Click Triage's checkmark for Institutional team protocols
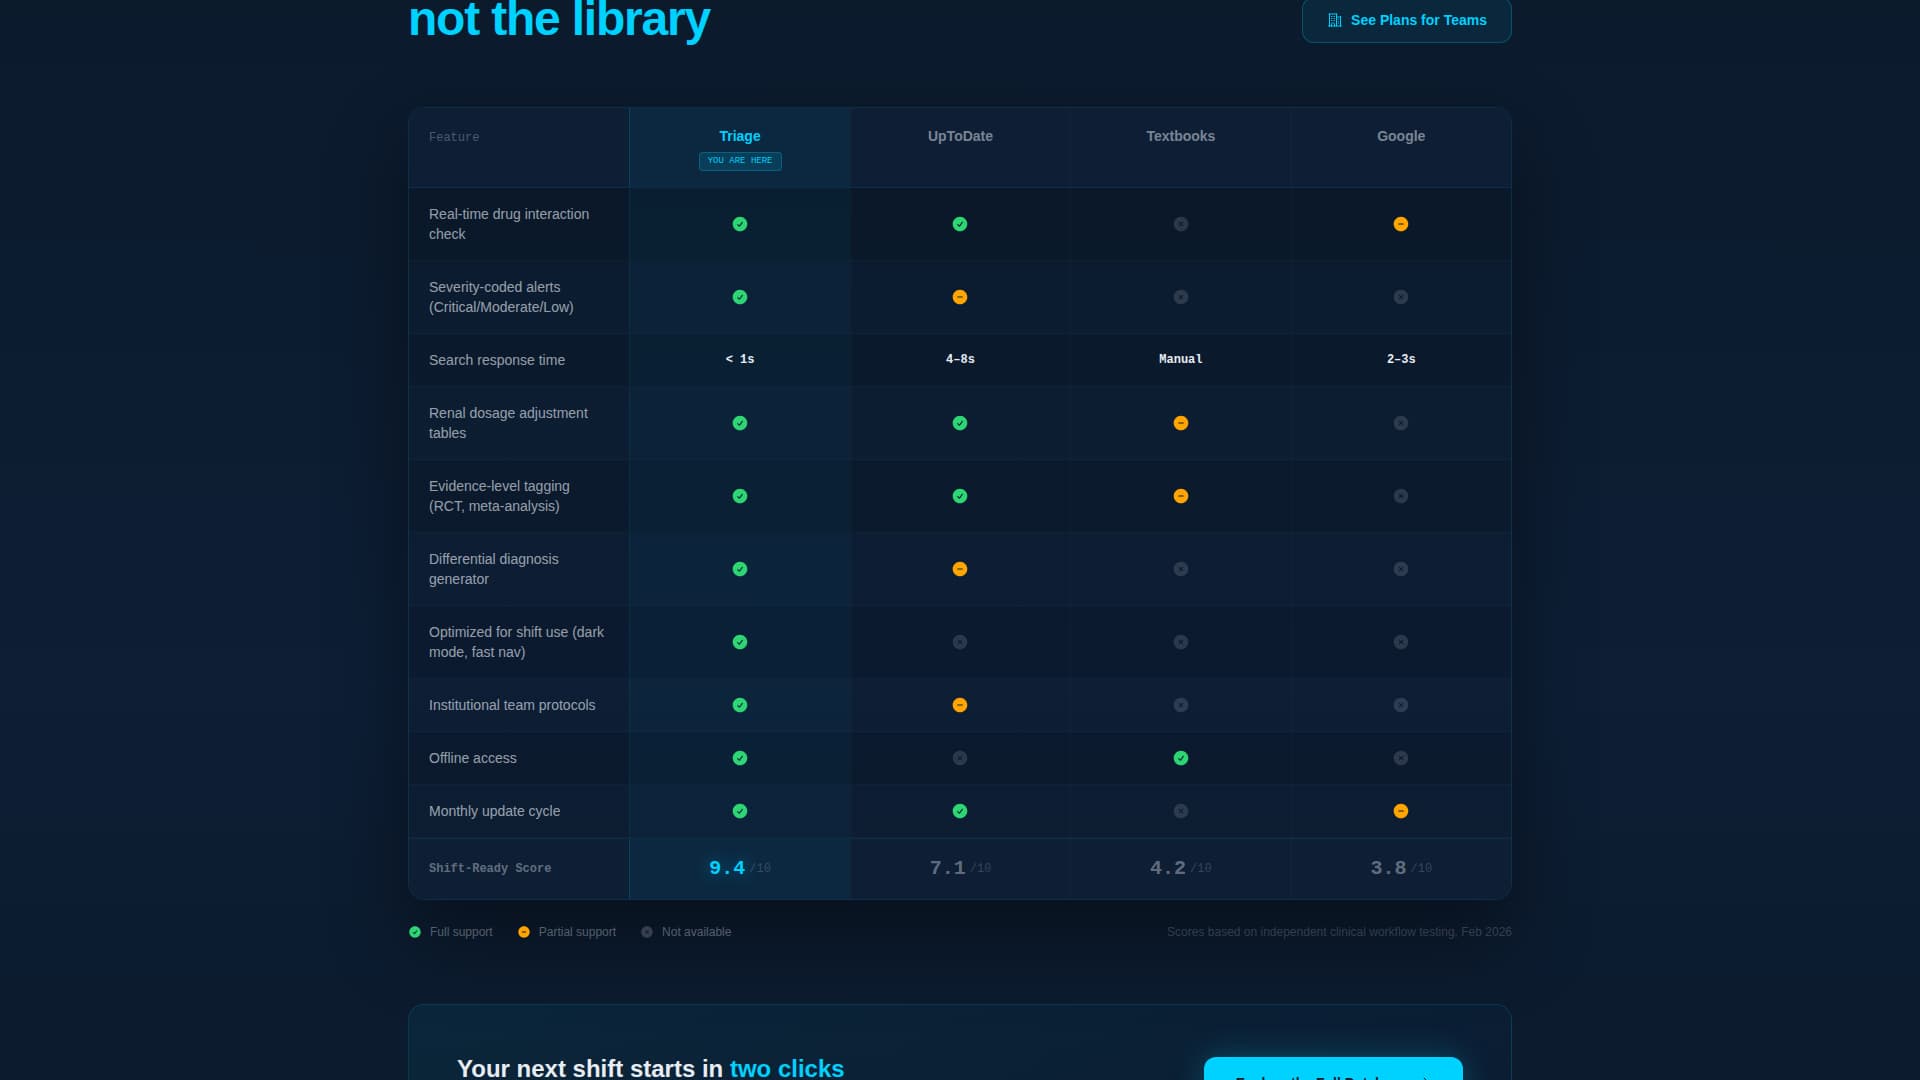 (740, 705)
